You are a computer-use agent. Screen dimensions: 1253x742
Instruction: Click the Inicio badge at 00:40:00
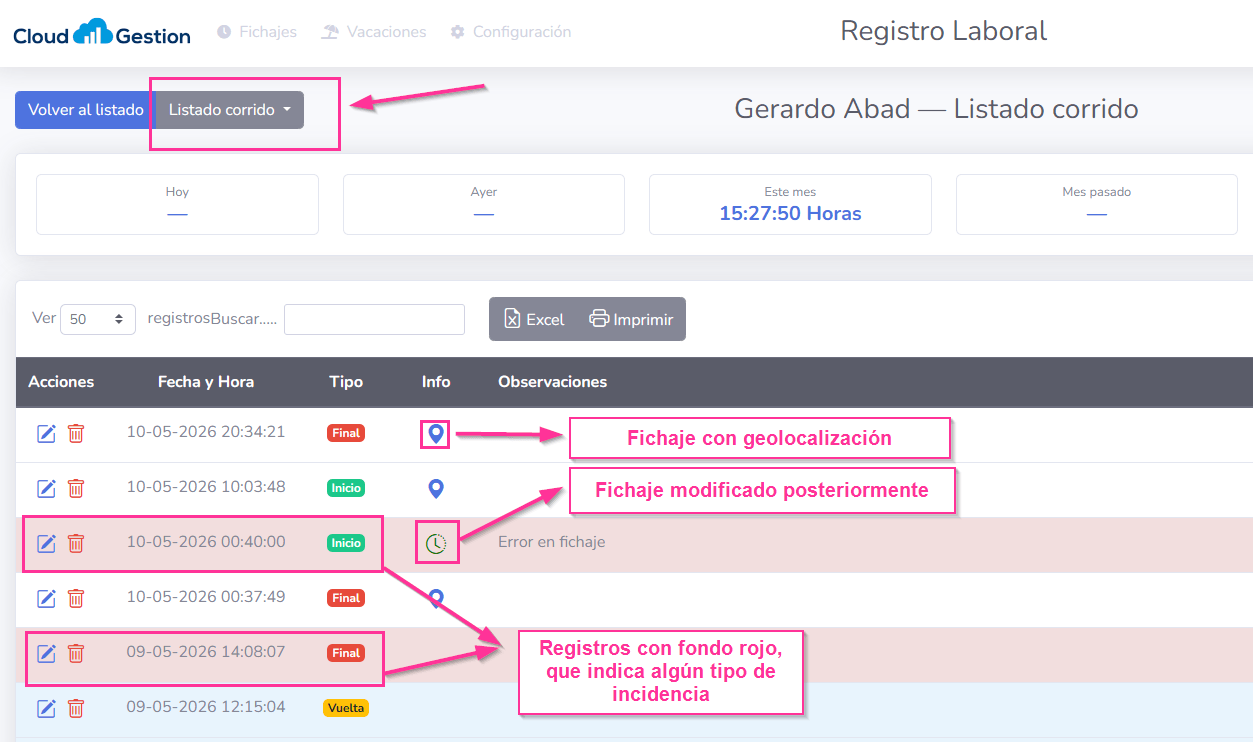point(346,543)
